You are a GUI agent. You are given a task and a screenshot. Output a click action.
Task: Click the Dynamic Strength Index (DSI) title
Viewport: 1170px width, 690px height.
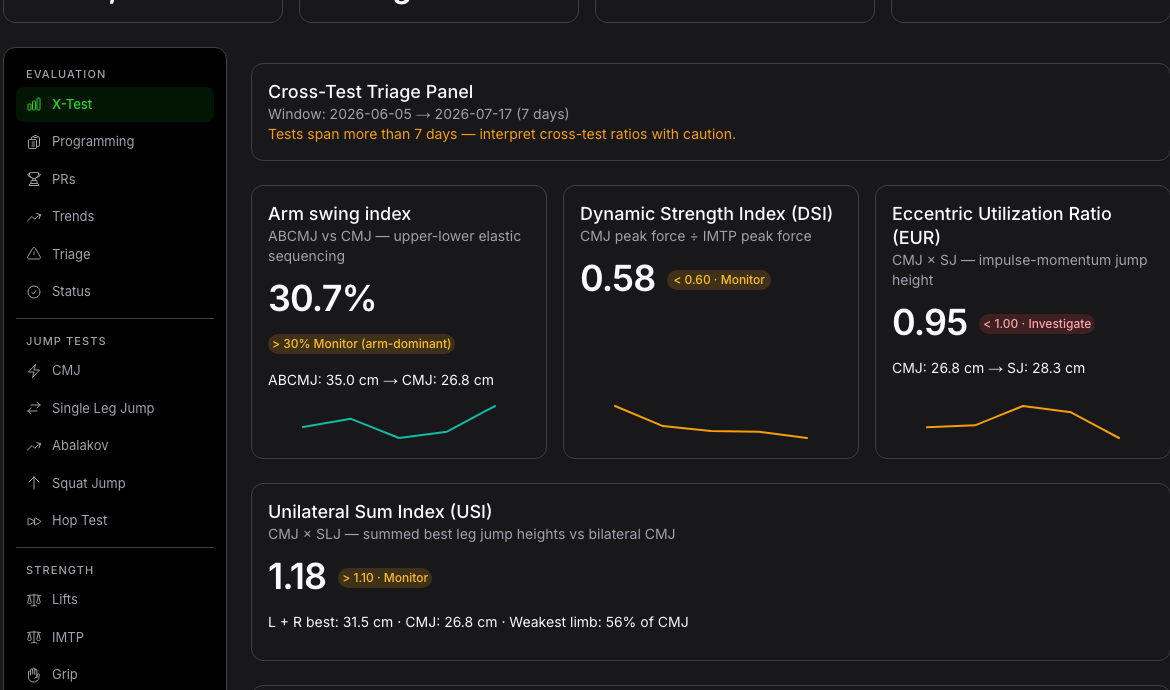pyautogui.click(x=706, y=214)
